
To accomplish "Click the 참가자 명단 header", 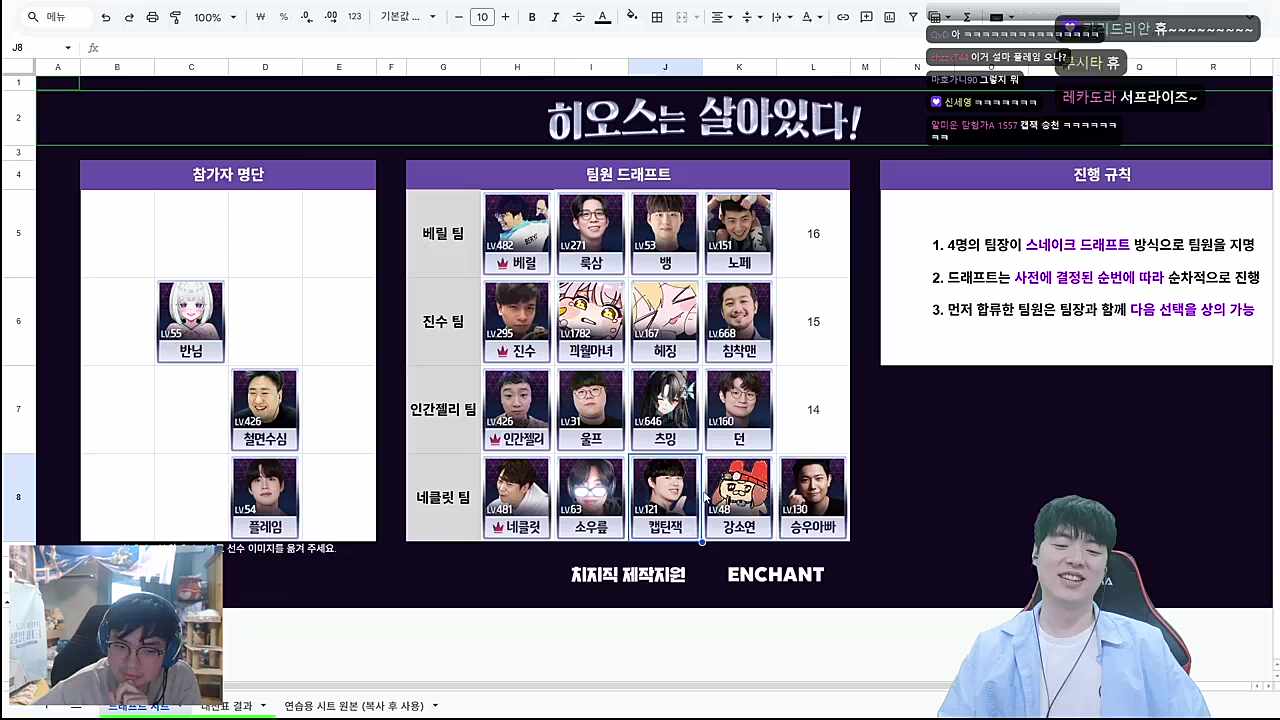I will (228, 174).
